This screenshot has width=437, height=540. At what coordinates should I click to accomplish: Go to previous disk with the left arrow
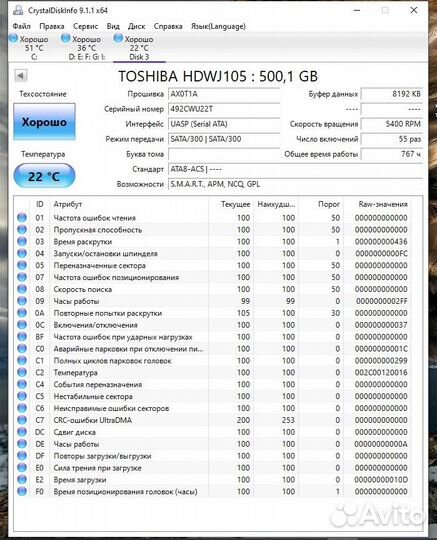click(21, 75)
